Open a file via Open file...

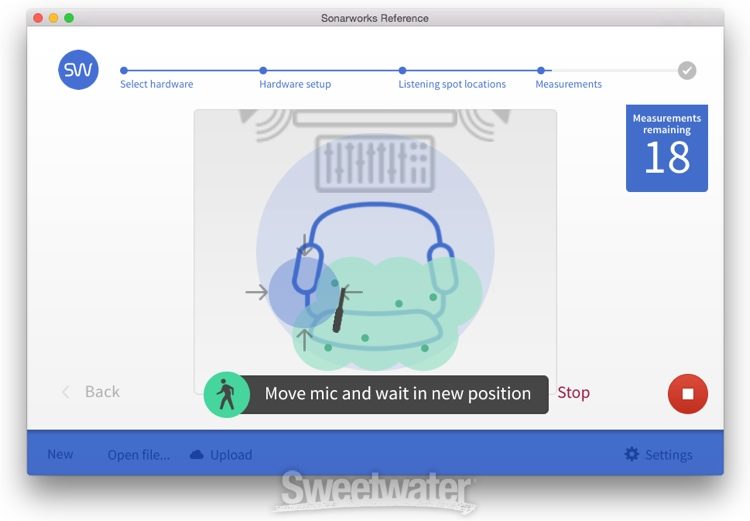(x=139, y=454)
